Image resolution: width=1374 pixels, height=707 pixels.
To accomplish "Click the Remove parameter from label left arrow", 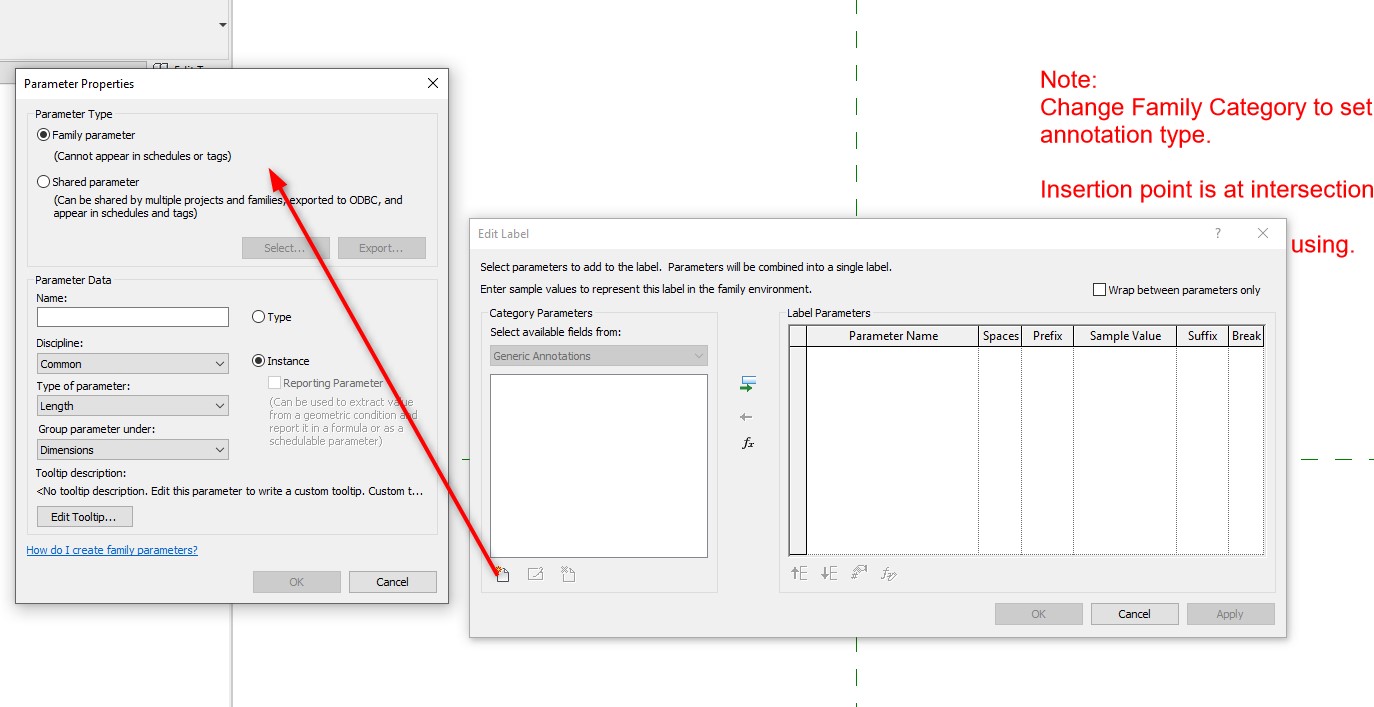I will [746, 417].
